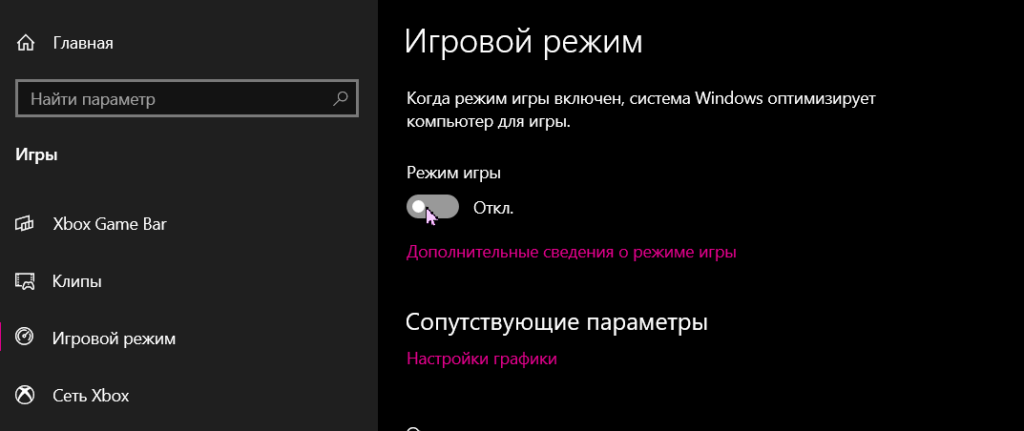Image resolution: width=1024 pixels, height=431 pixels.
Task: Click the Откл. label beside the toggle
Action: [x=492, y=208]
